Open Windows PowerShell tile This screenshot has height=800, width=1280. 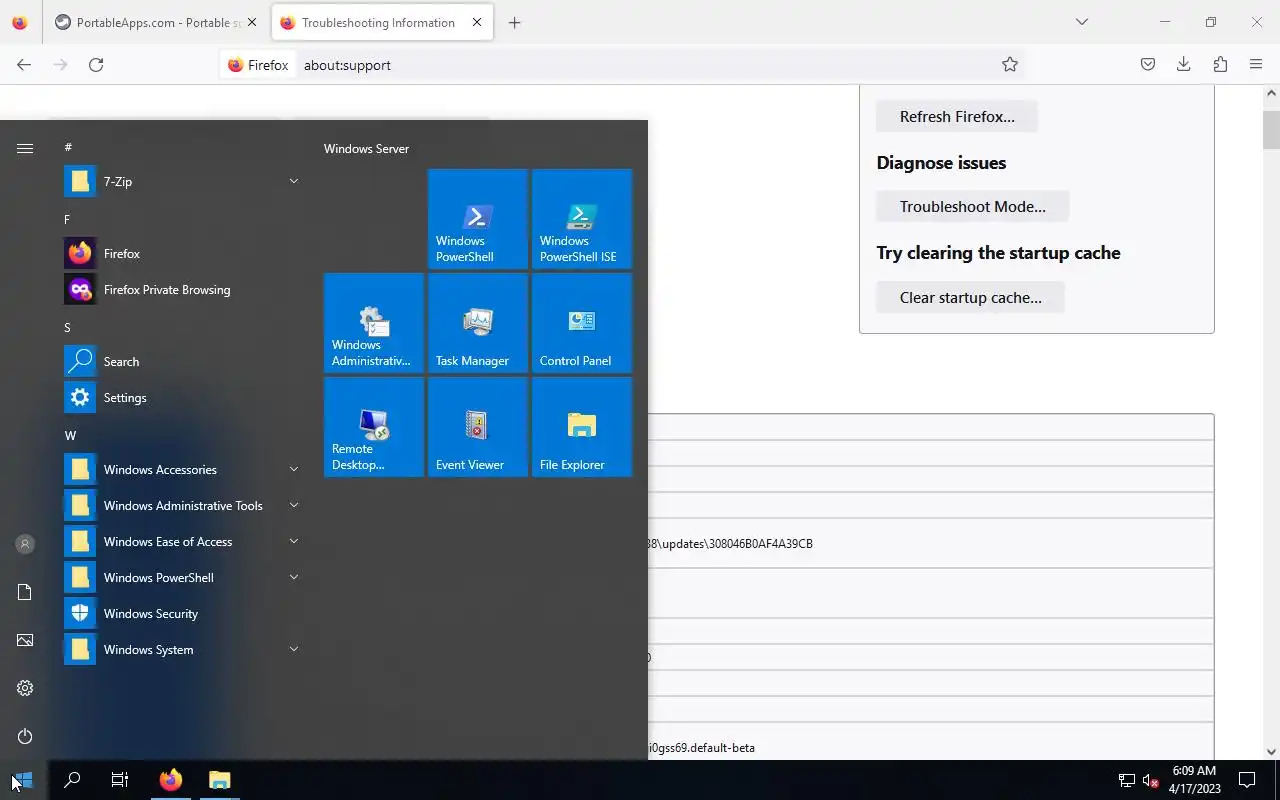(478, 219)
